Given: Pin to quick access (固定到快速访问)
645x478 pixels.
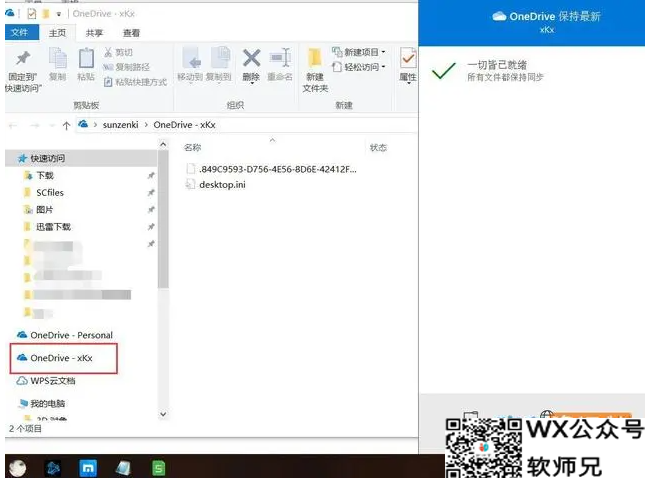Looking at the screenshot, I should [23, 71].
